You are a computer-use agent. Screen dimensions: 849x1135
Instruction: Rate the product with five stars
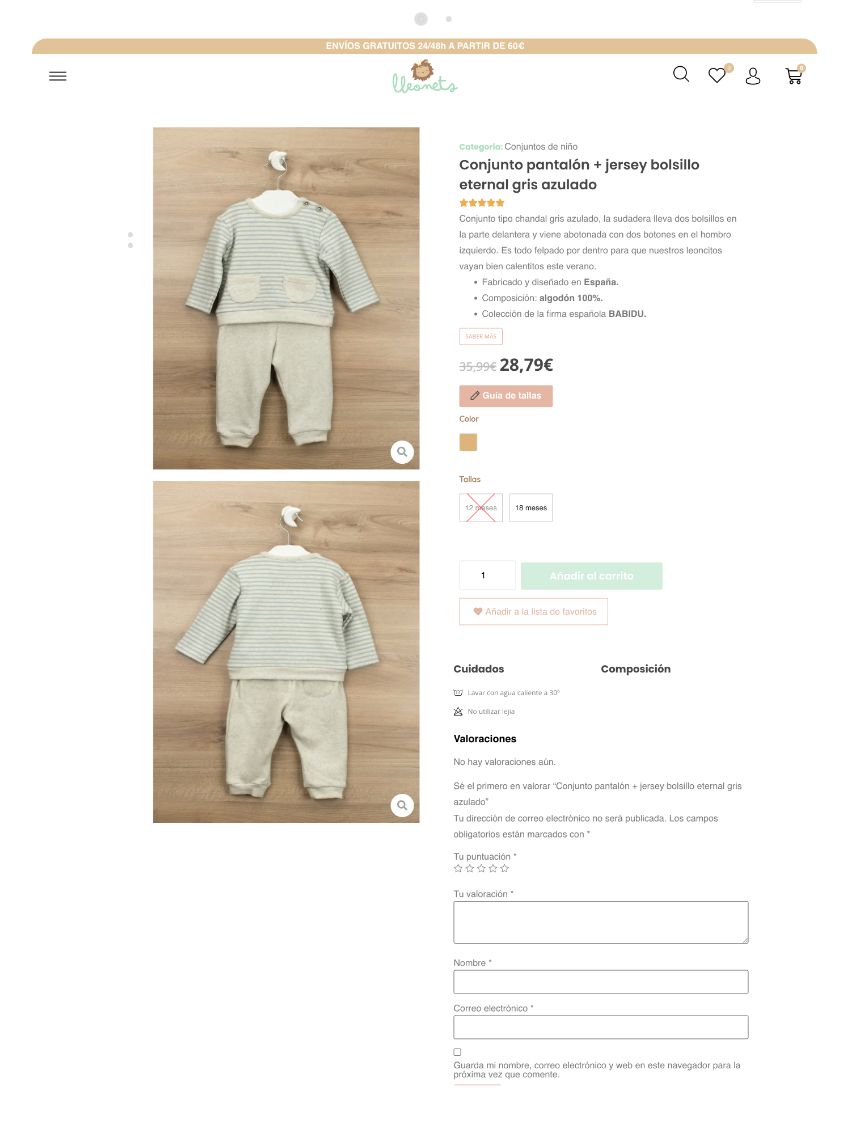(x=504, y=868)
